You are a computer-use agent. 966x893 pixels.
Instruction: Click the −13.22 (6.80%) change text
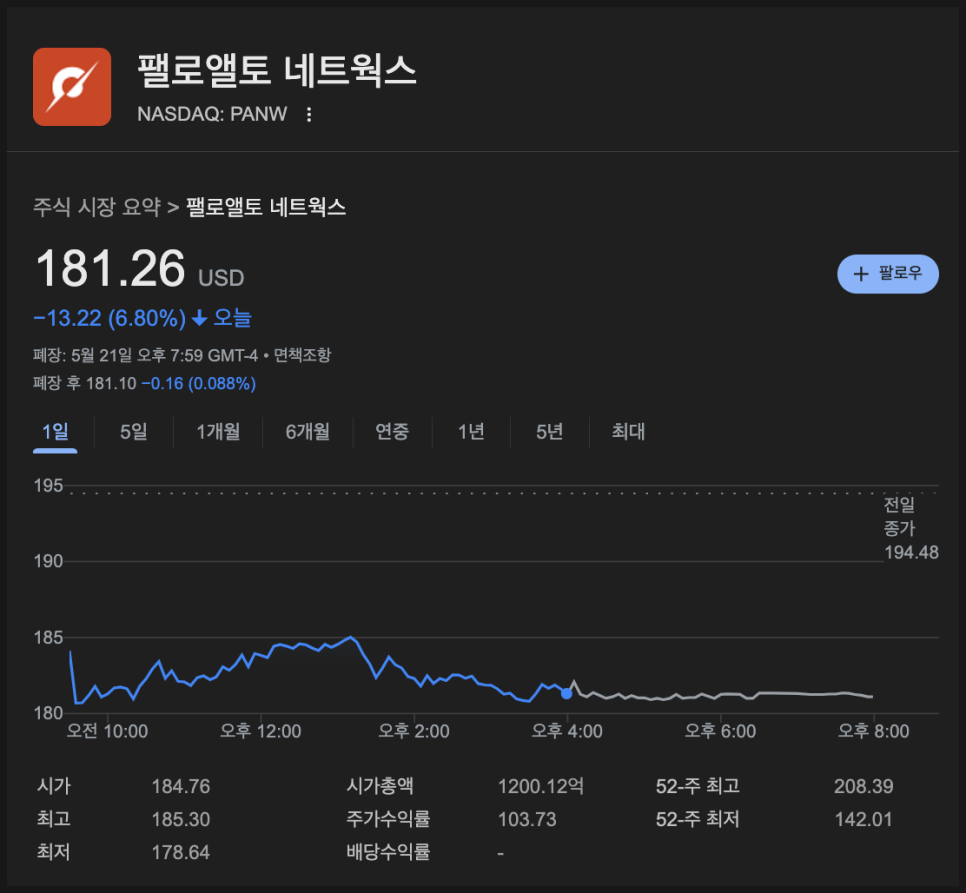click(110, 318)
